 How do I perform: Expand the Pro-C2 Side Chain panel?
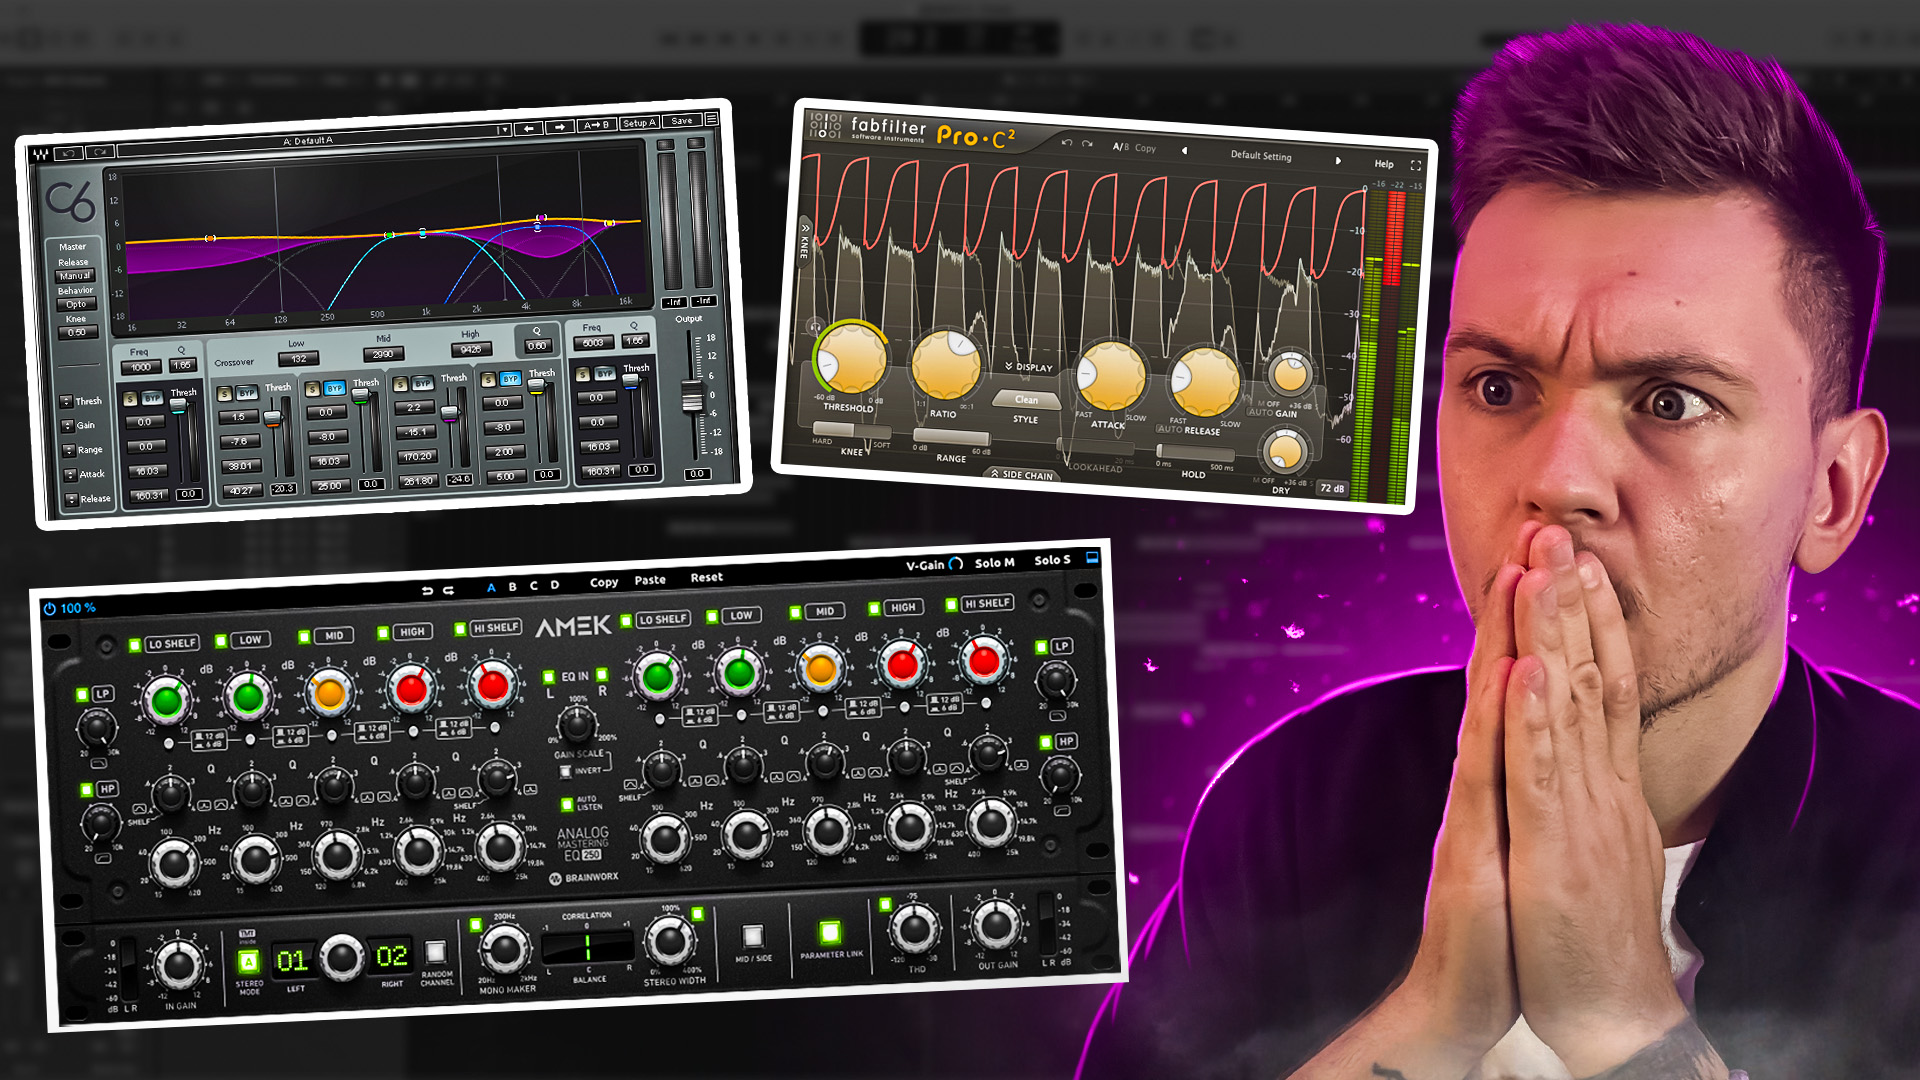tap(1022, 475)
